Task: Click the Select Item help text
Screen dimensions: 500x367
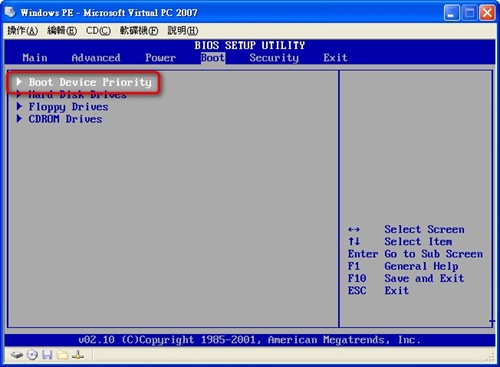Action: tap(418, 242)
